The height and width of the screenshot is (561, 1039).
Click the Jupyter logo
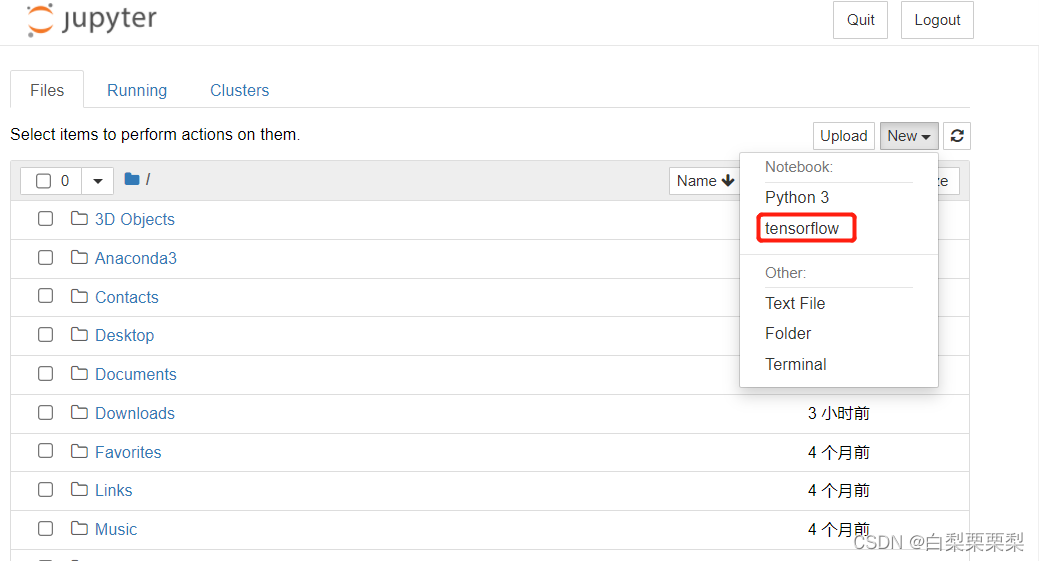[x=91, y=19]
